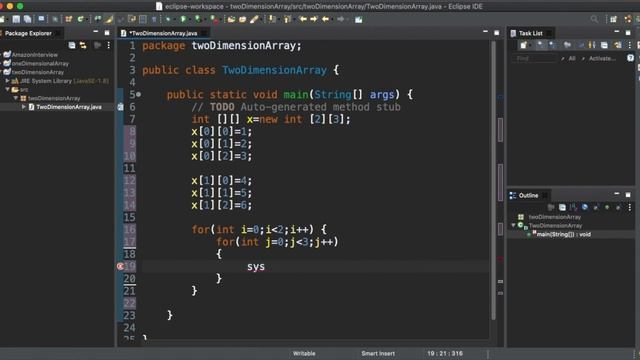Click the New Task icon in Task List
The image size is (640, 360).
[x=523, y=45]
